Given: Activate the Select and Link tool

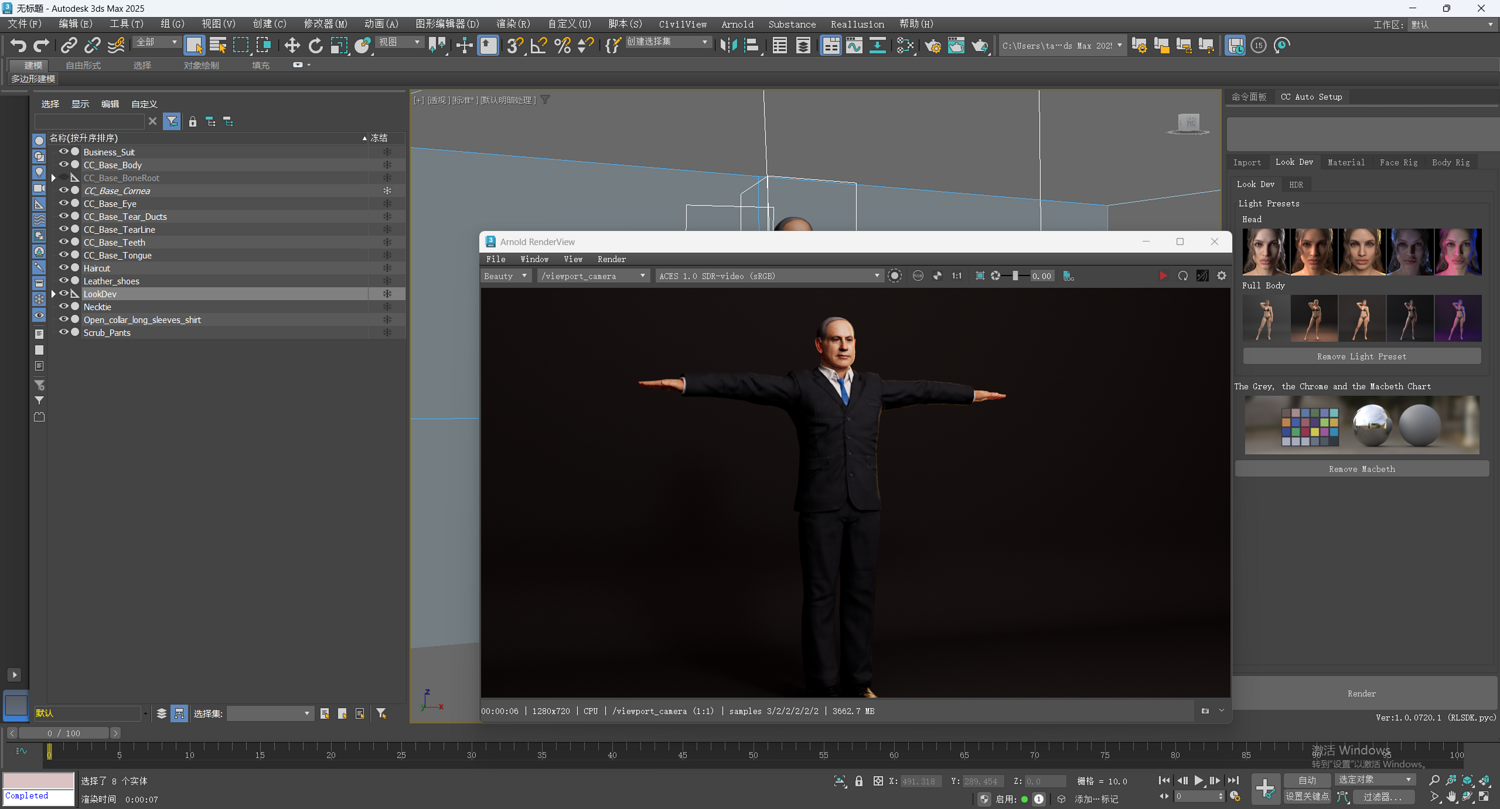Looking at the screenshot, I should [x=68, y=45].
